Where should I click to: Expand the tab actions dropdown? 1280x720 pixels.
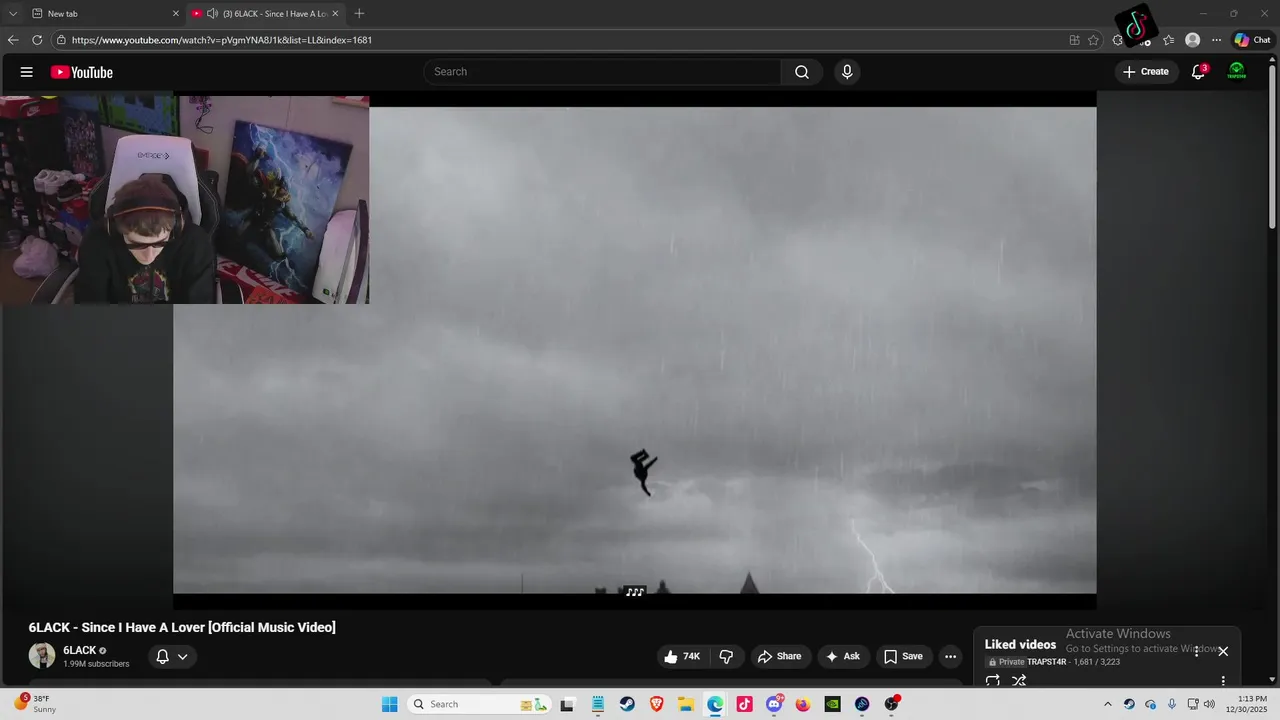pos(13,13)
